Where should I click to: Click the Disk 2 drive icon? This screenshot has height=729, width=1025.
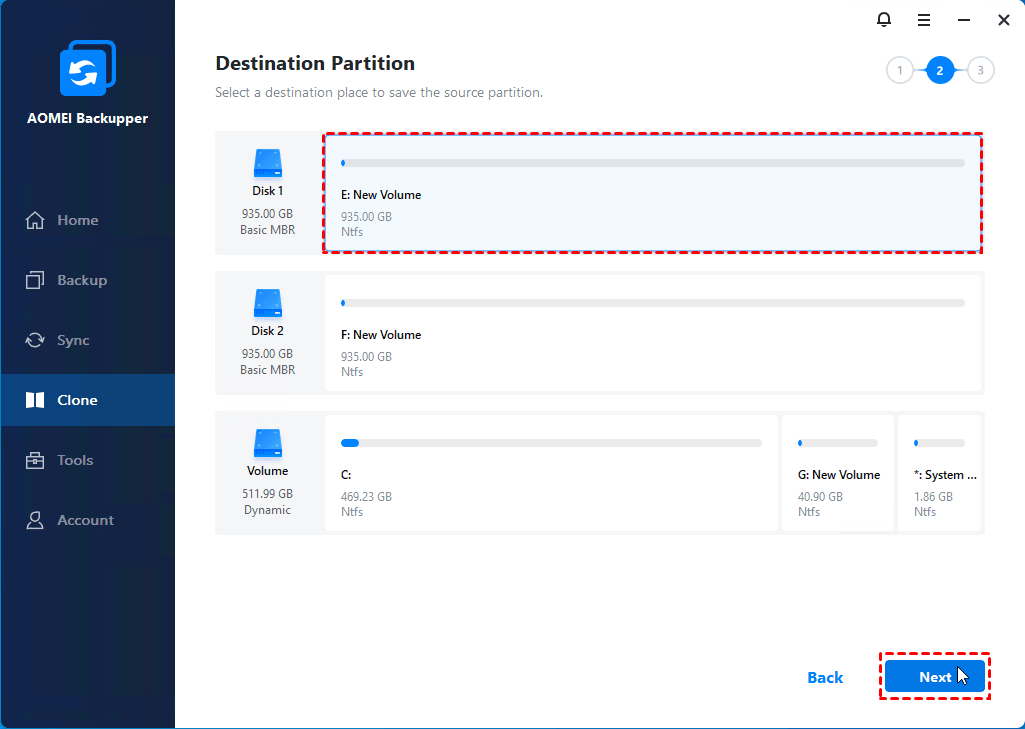coord(268,303)
